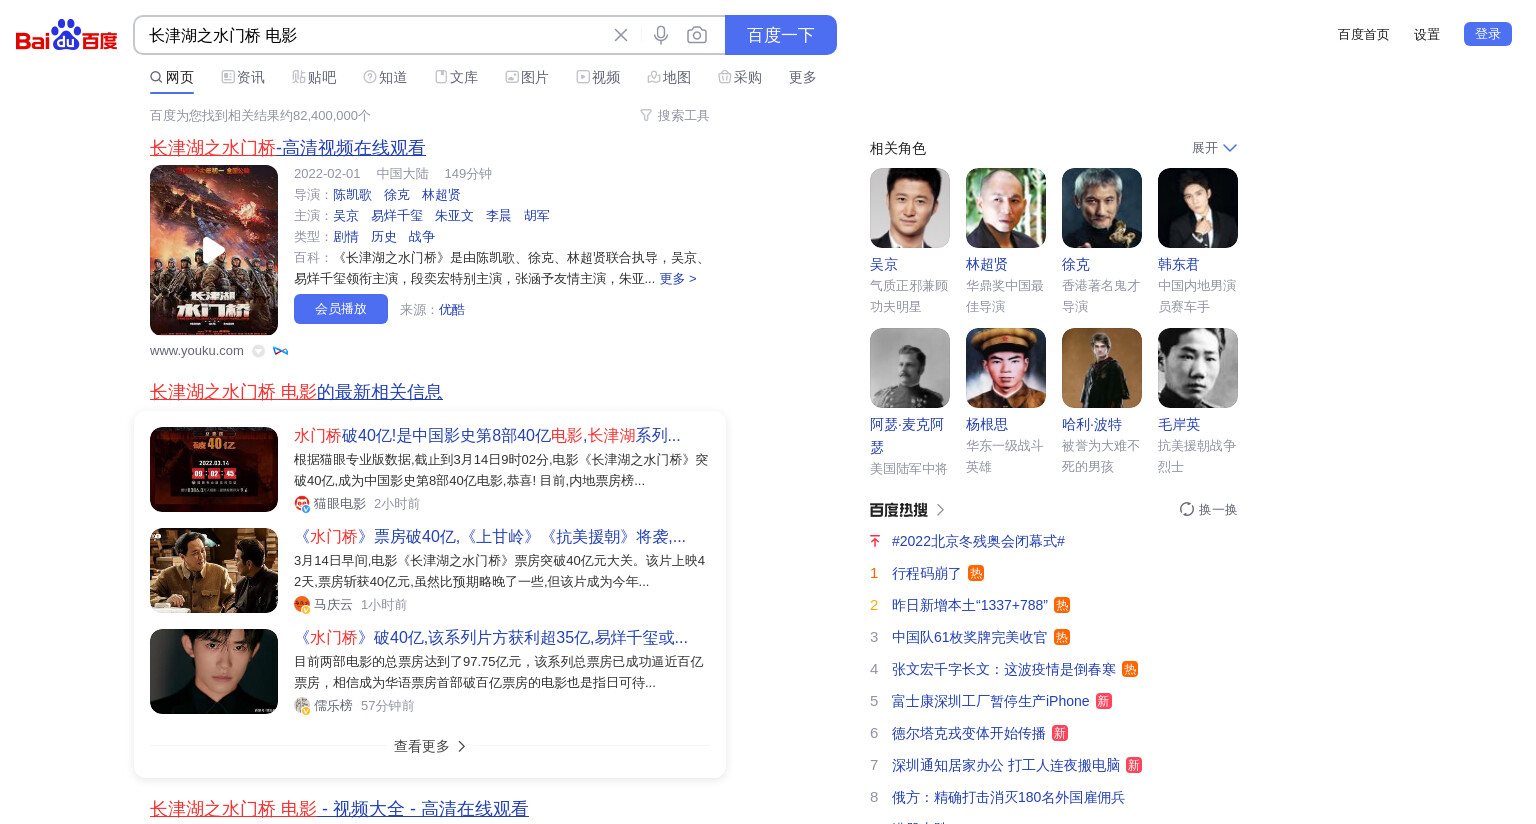Expand encyclopedia text with 更多 >

click(678, 279)
